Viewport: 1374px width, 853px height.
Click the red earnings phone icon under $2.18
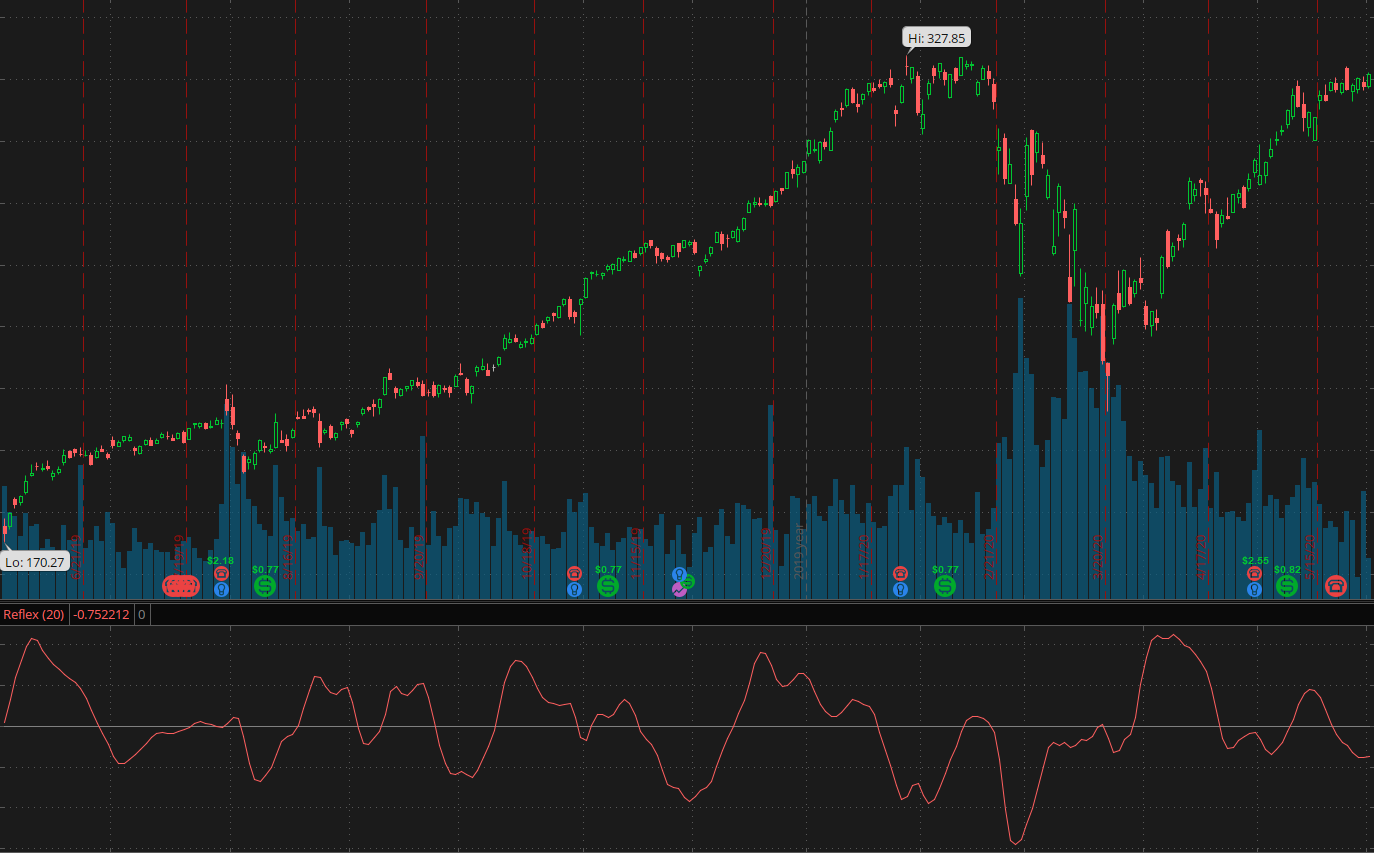point(221,573)
